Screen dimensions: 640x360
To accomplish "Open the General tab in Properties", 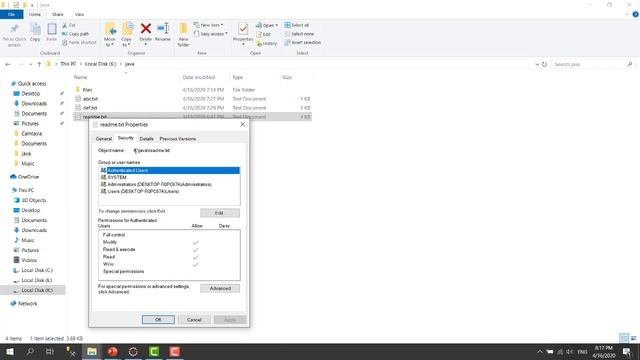I will coord(104,139).
